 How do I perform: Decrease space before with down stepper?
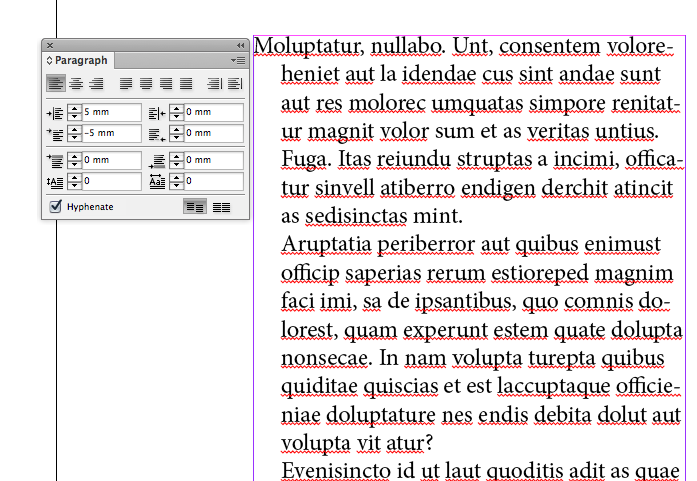75,164
